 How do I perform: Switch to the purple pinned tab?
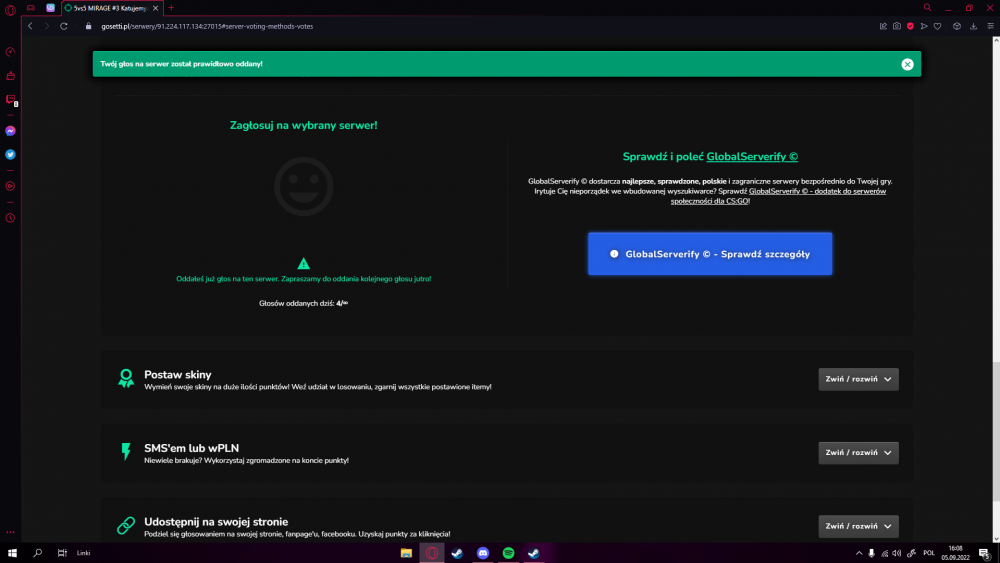(x=50, y=8)
